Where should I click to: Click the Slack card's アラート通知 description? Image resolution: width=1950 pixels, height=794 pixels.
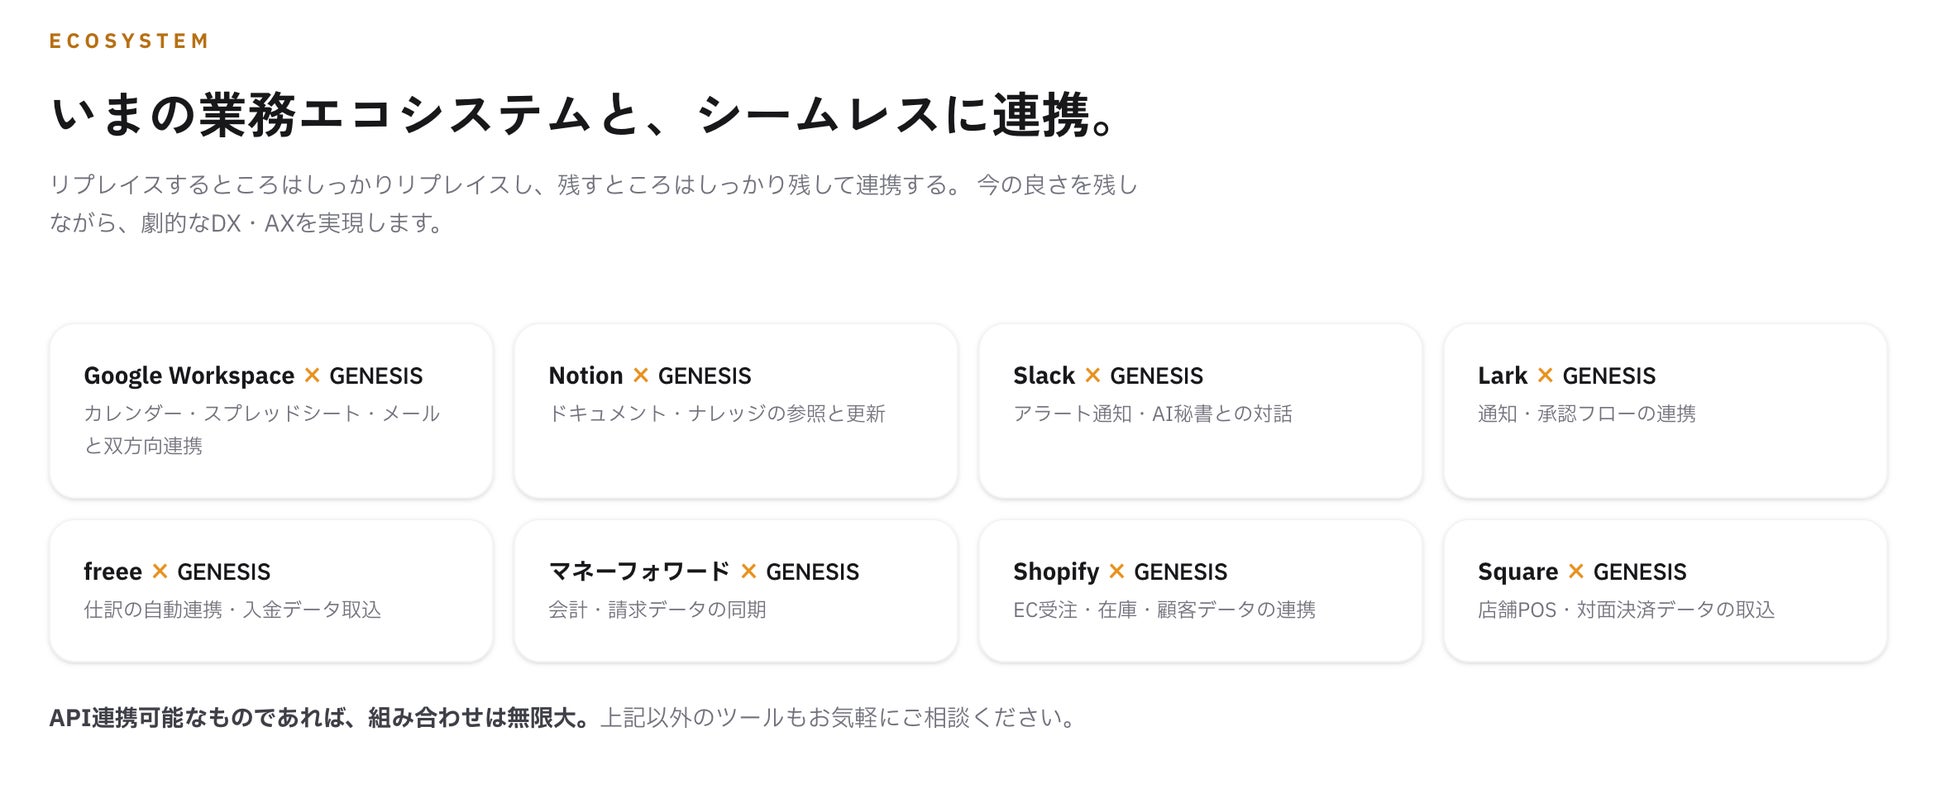tap(1153, 414)
